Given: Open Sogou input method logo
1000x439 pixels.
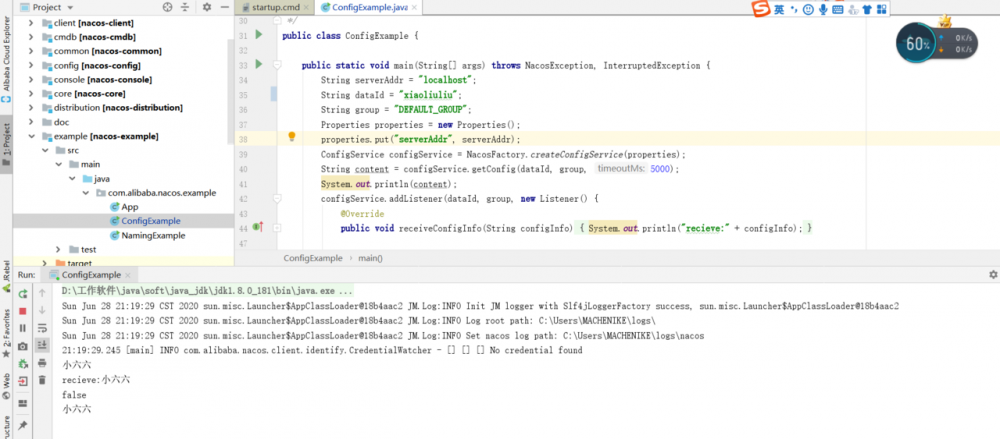Looking at the screenshot, I should (760, 9).
